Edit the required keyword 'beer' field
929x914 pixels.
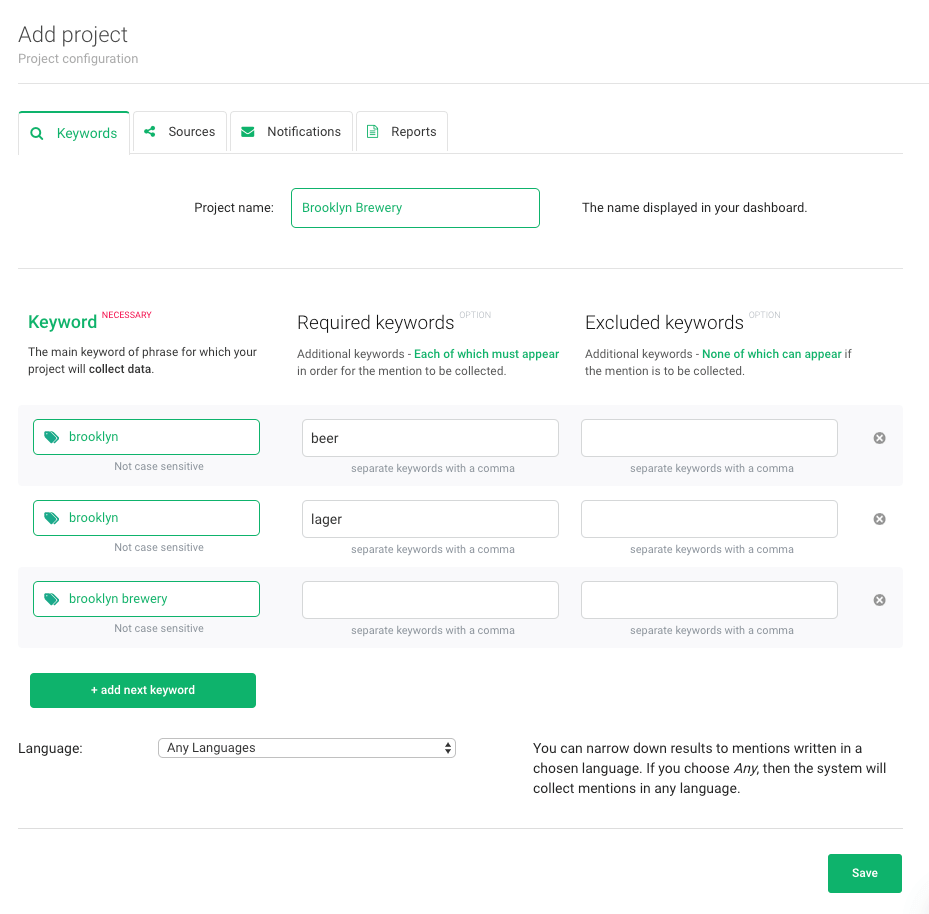pyautogui.click(x=430, y=438)
